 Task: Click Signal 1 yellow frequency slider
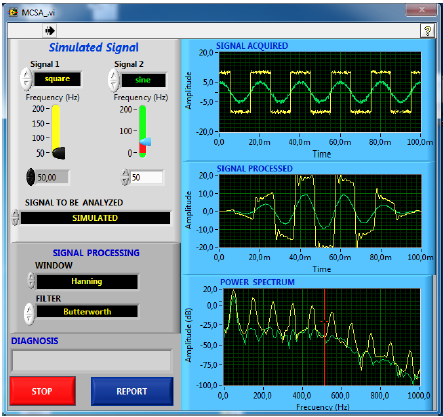click(56, 131)
